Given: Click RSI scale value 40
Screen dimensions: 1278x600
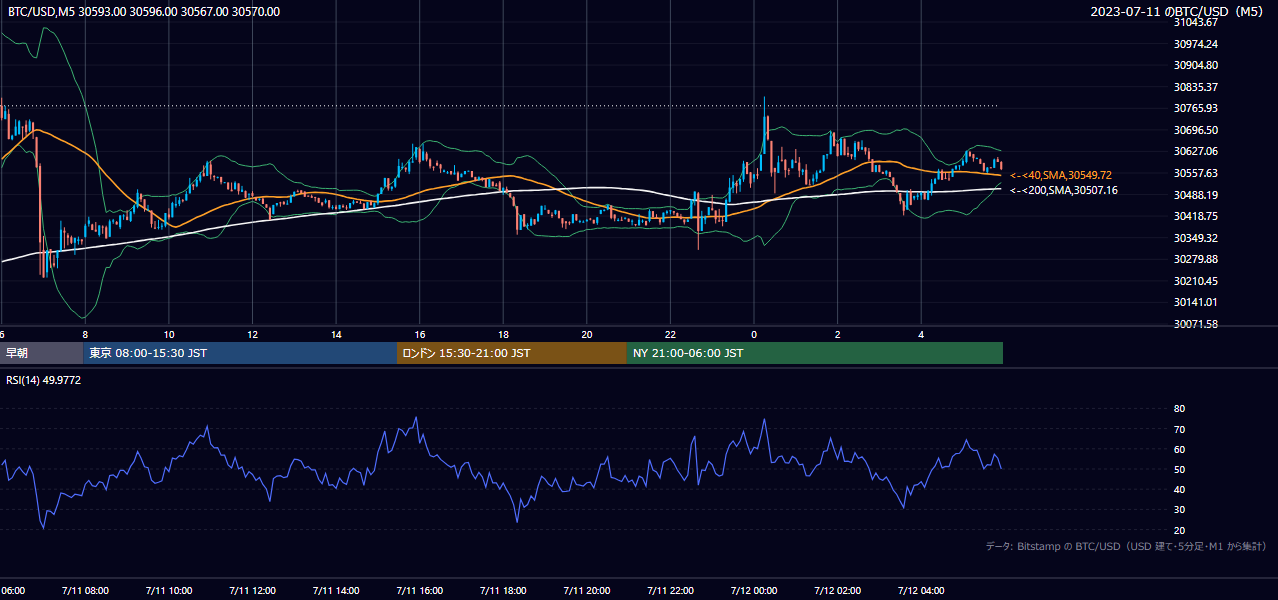Looking at the screenshot, I should click(1179, 489).
